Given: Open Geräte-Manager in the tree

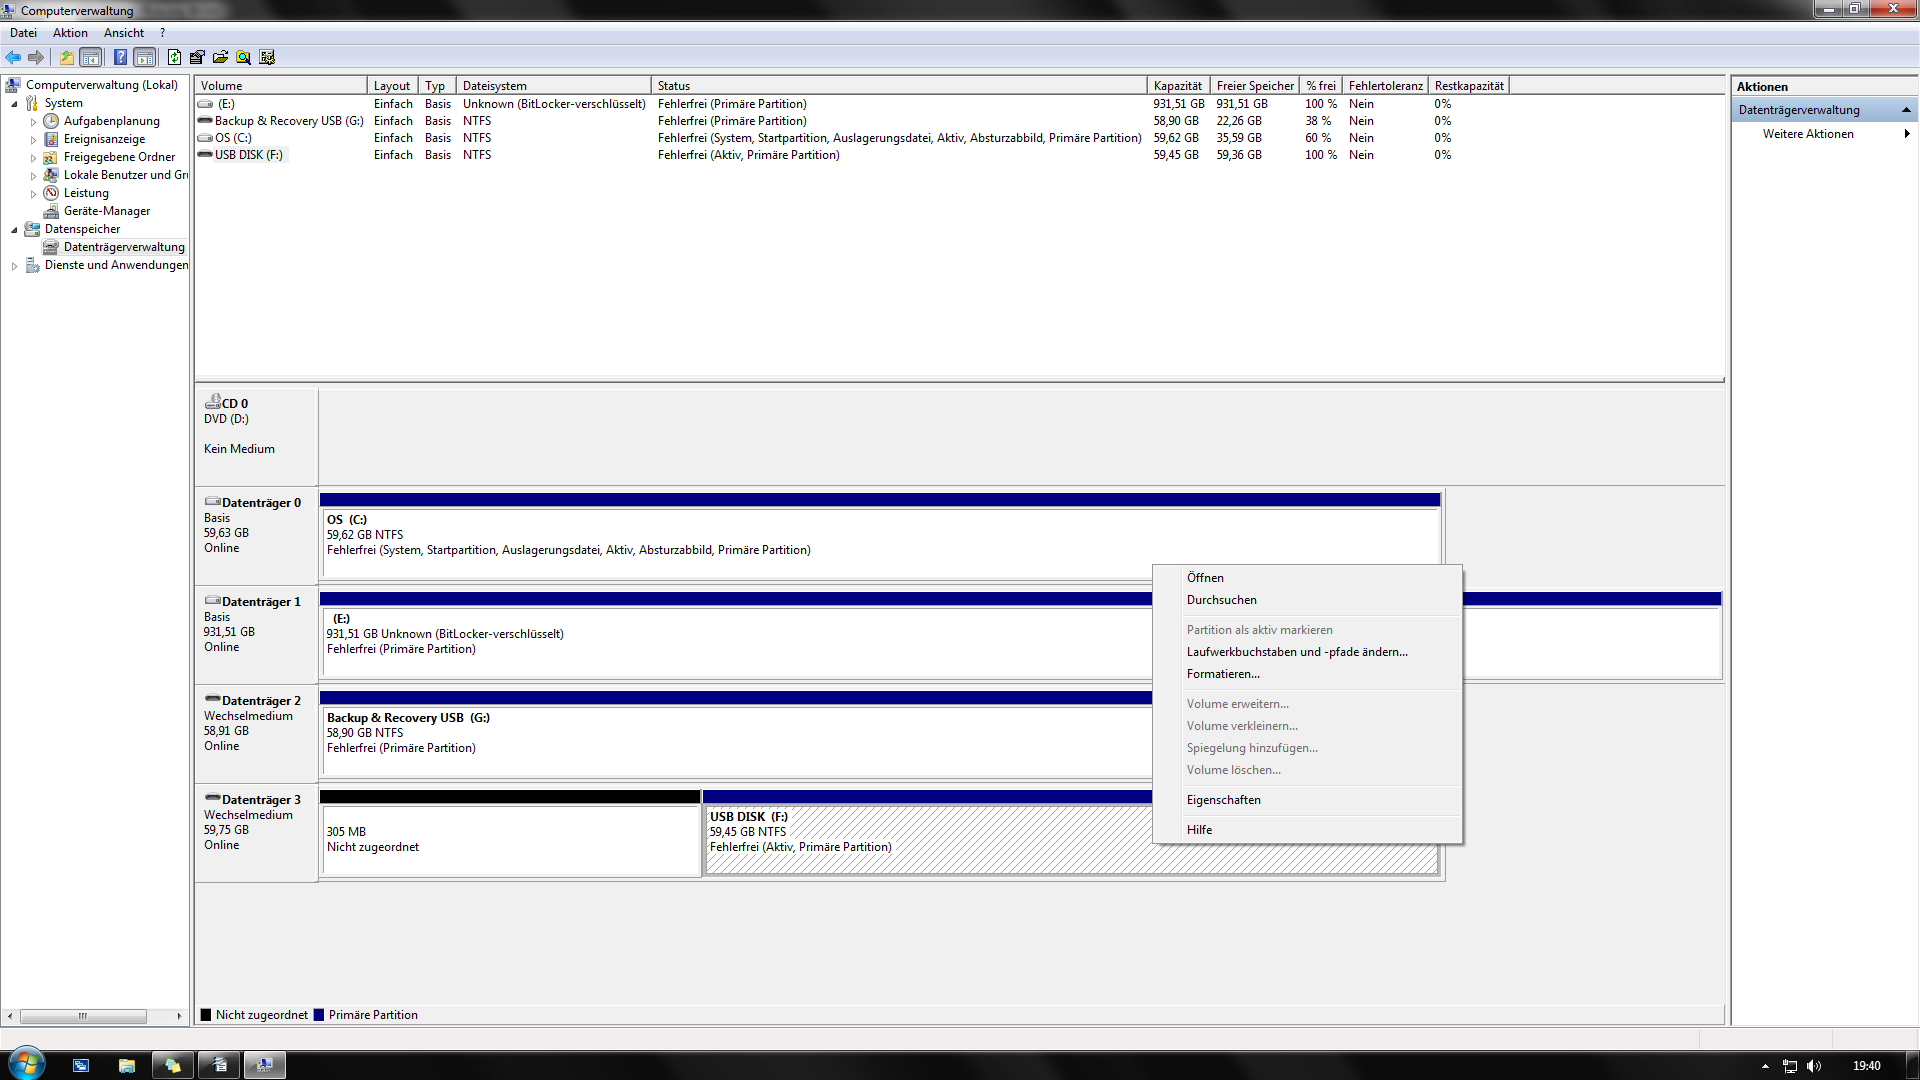Looking at the screenshot, I should 106,211.
